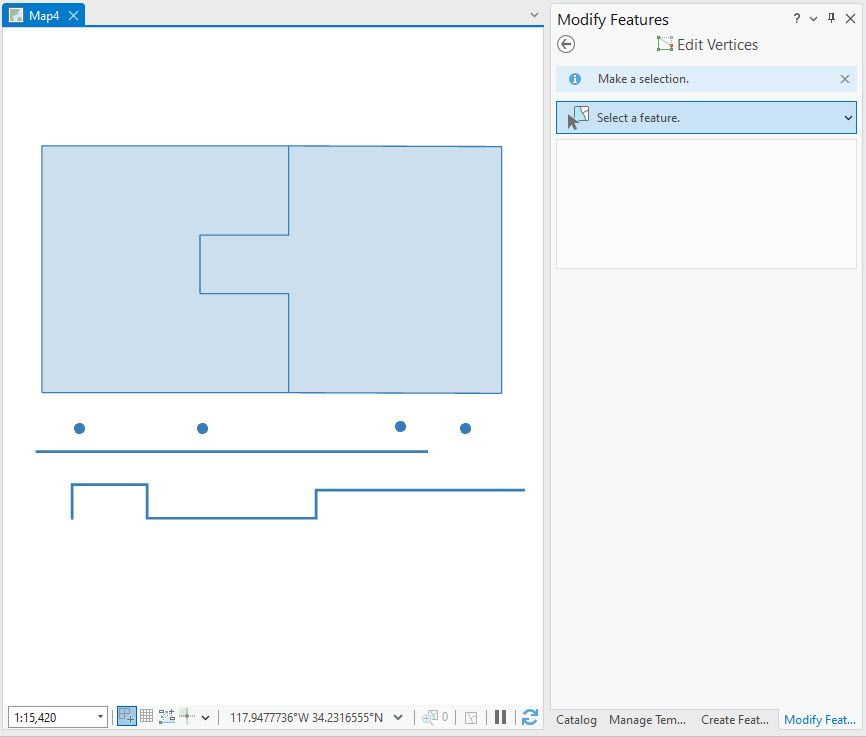The width and height of the screenshot is (866, 737).
Task: Open the coordinate display units dropdown
Action: tap(398, 717)
